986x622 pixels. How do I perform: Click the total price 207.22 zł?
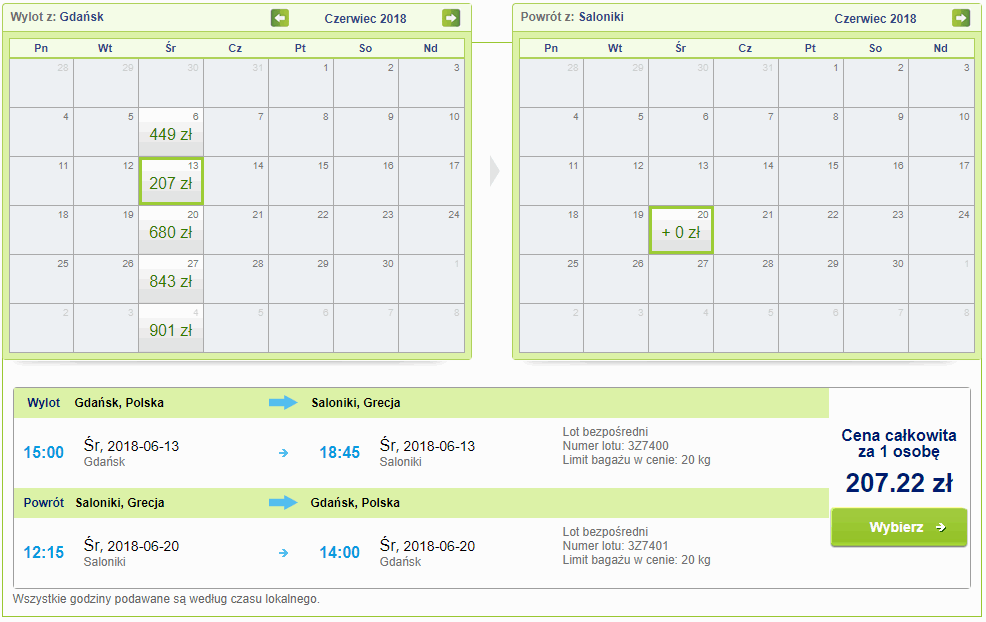[898, 484]
